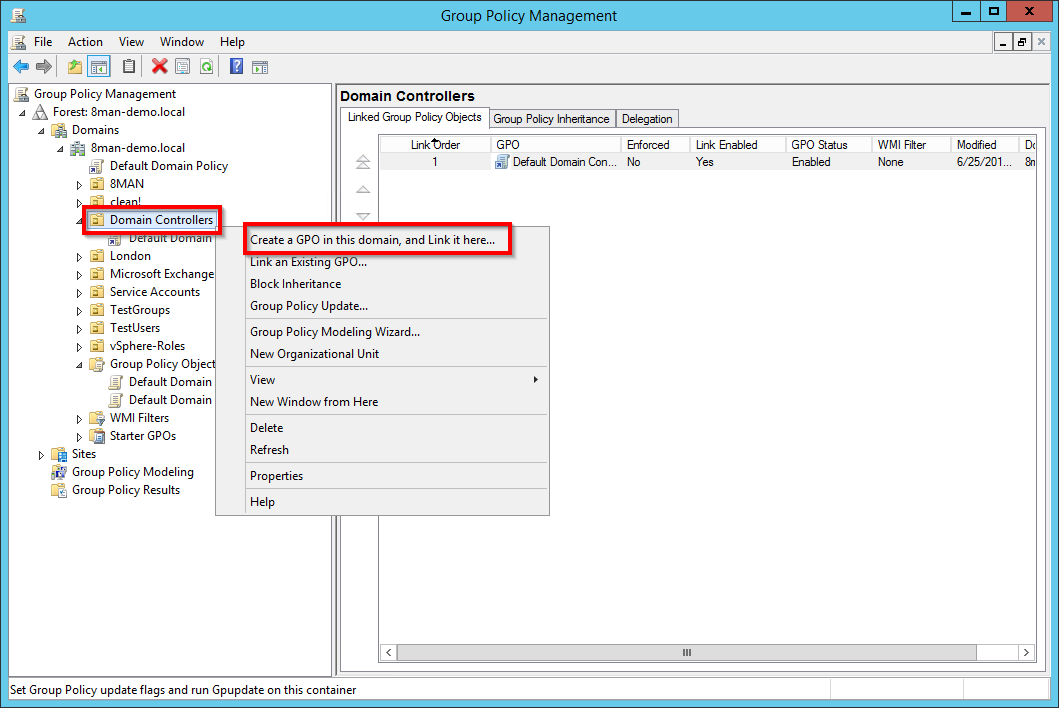The height and width of the screenshot is (708, 1059).
Task: Open the Action menu in menu bar
Action: pyautogui.click(x=85, y=42)
